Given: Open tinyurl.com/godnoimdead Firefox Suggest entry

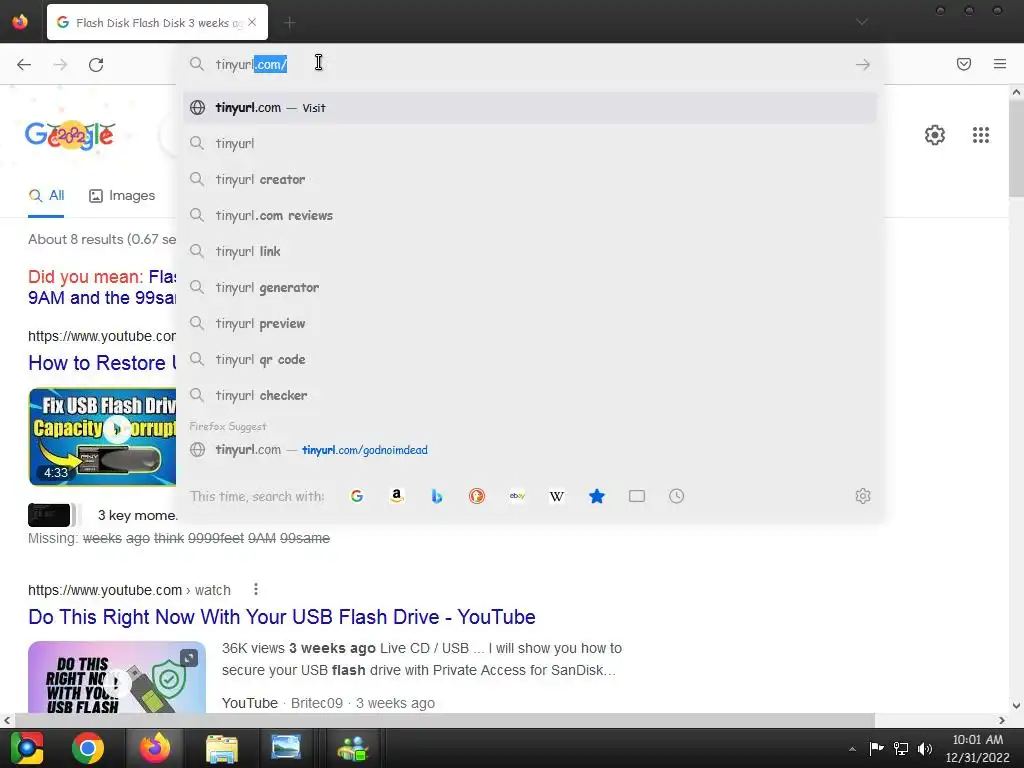Looking at the screenshot, I should coord(530,450).
